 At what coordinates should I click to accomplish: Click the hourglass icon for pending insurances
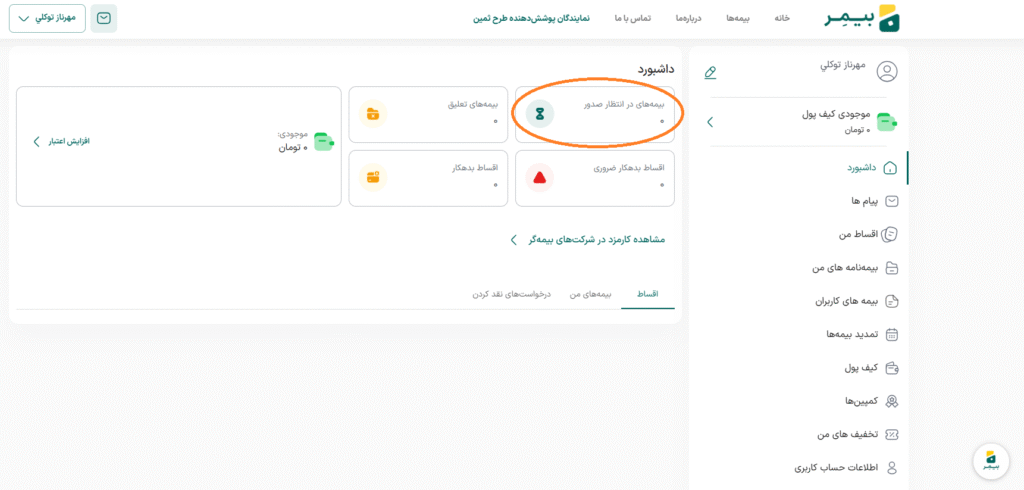click(540, 113)
